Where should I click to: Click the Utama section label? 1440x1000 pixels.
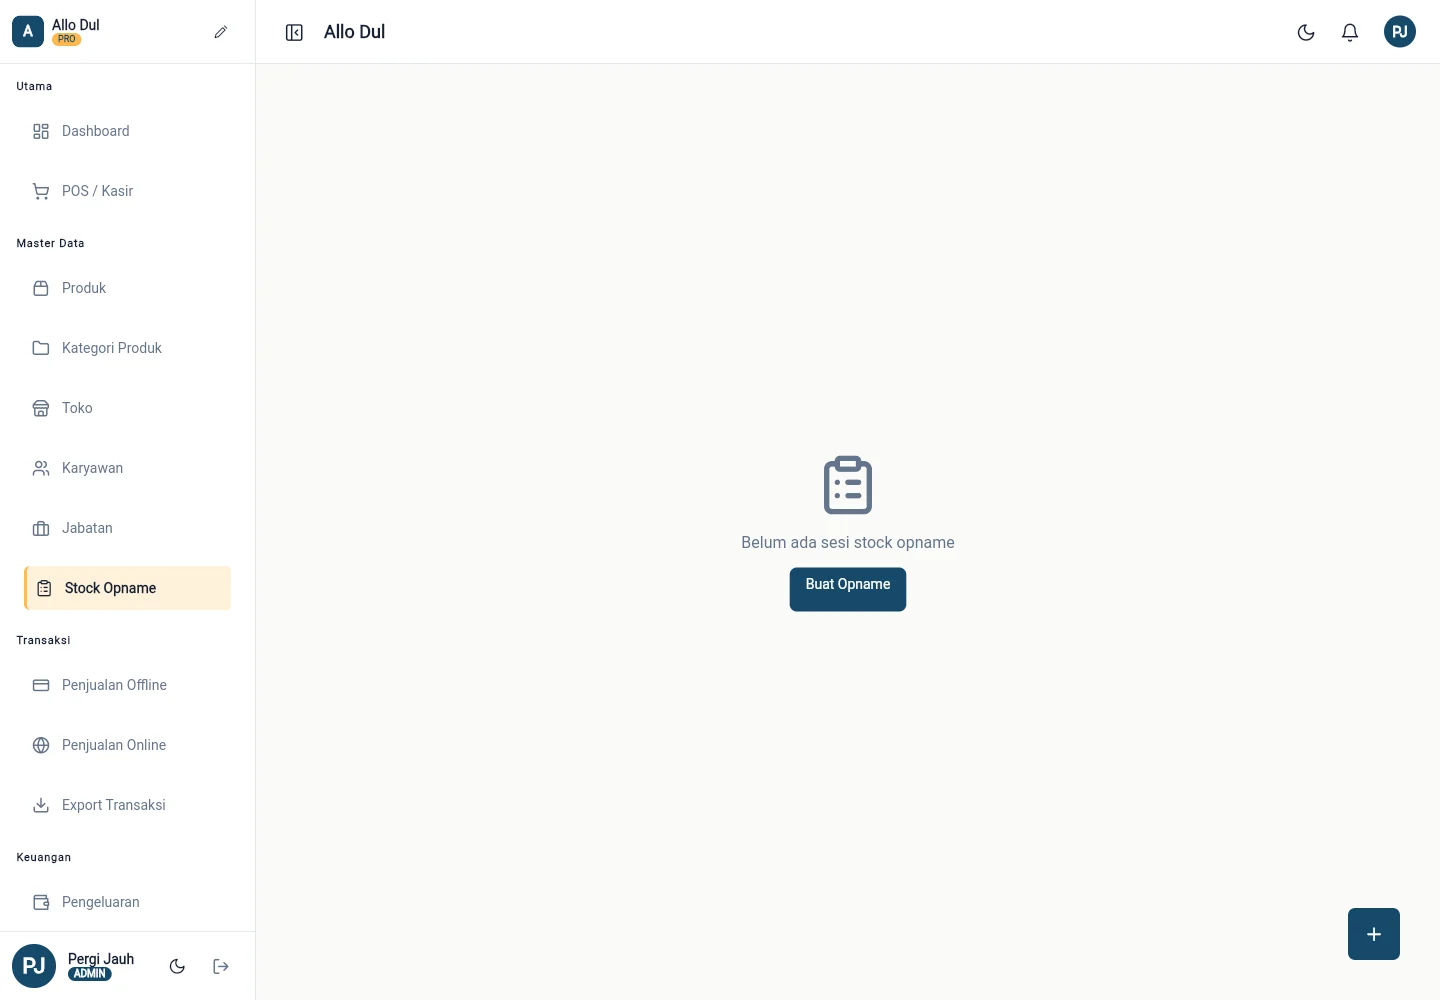[34, 86]
